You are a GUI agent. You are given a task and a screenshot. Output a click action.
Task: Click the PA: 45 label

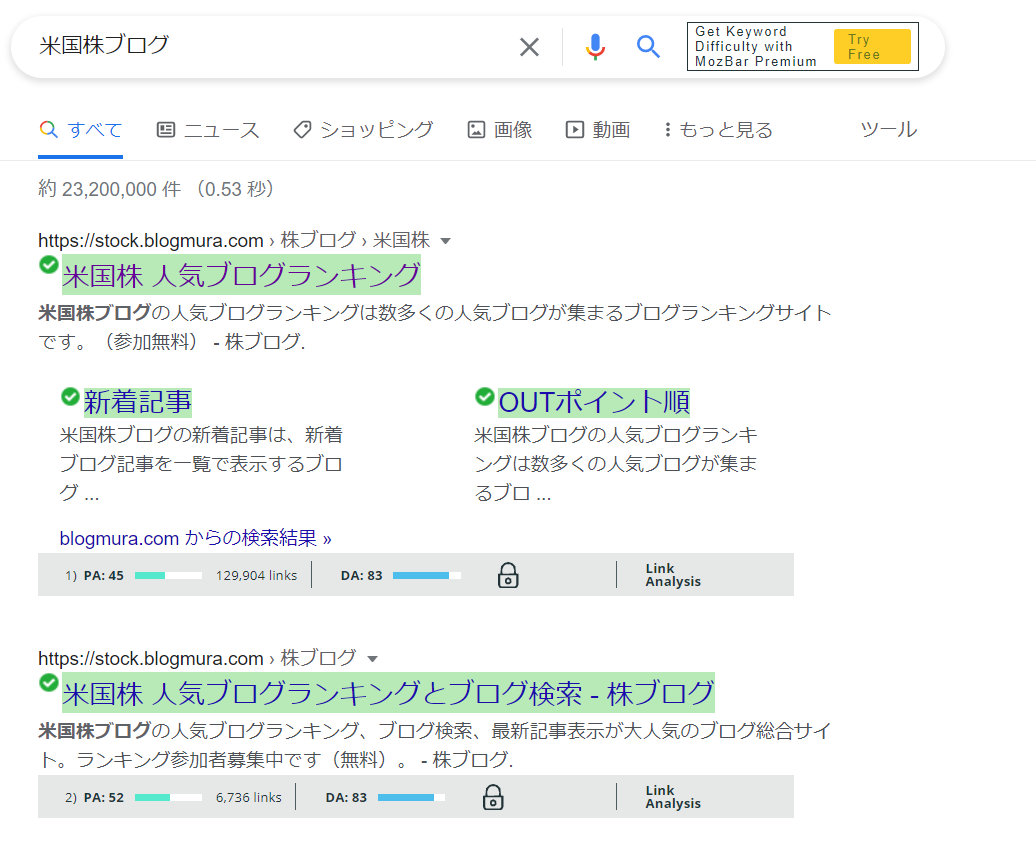point(104,576)
